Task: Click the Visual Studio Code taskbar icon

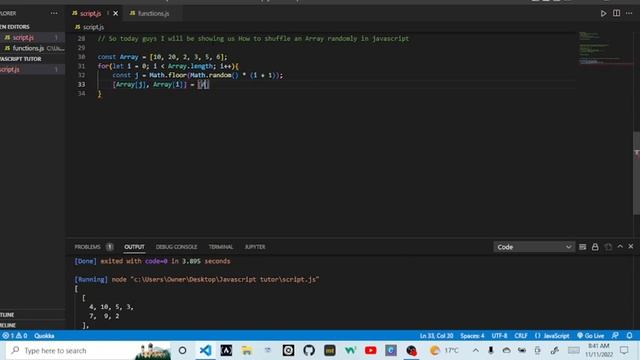Action: point(205,351)
